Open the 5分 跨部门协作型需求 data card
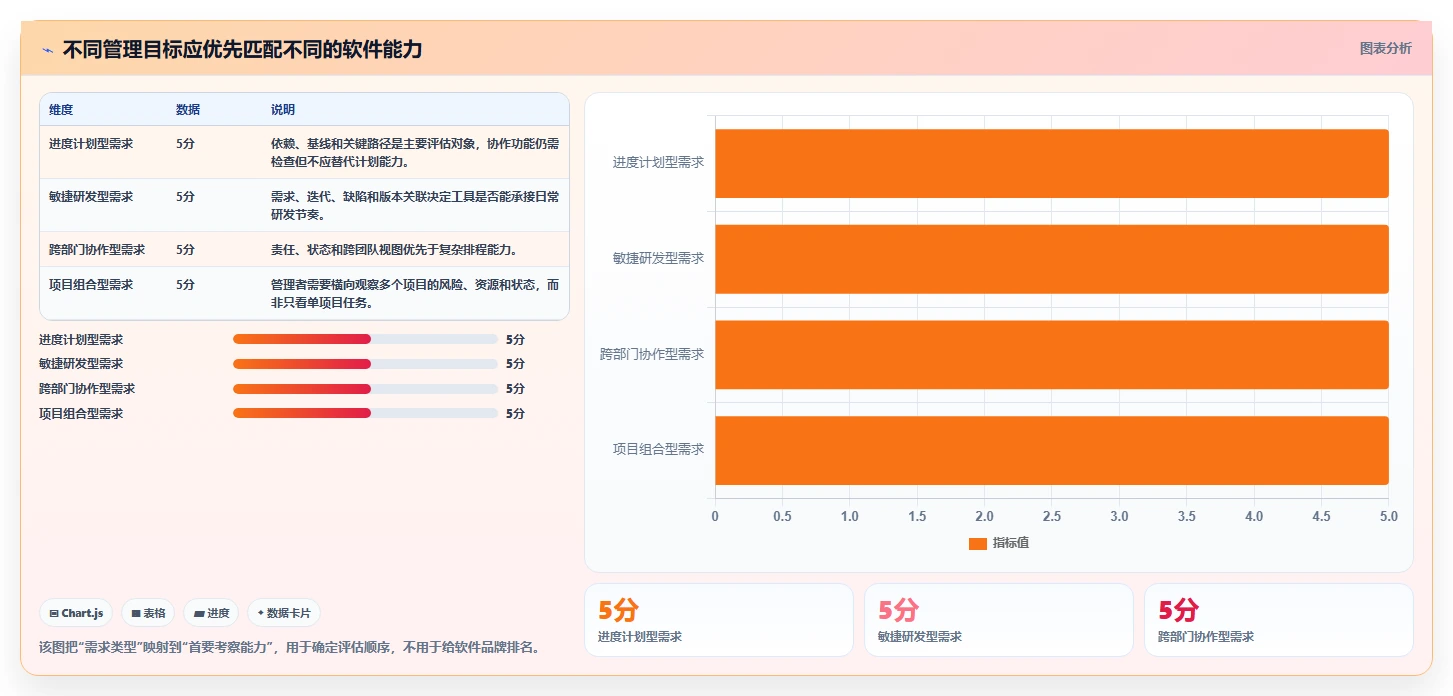This screenshot has width=1453, height=696. click(x=1279, y=620)
